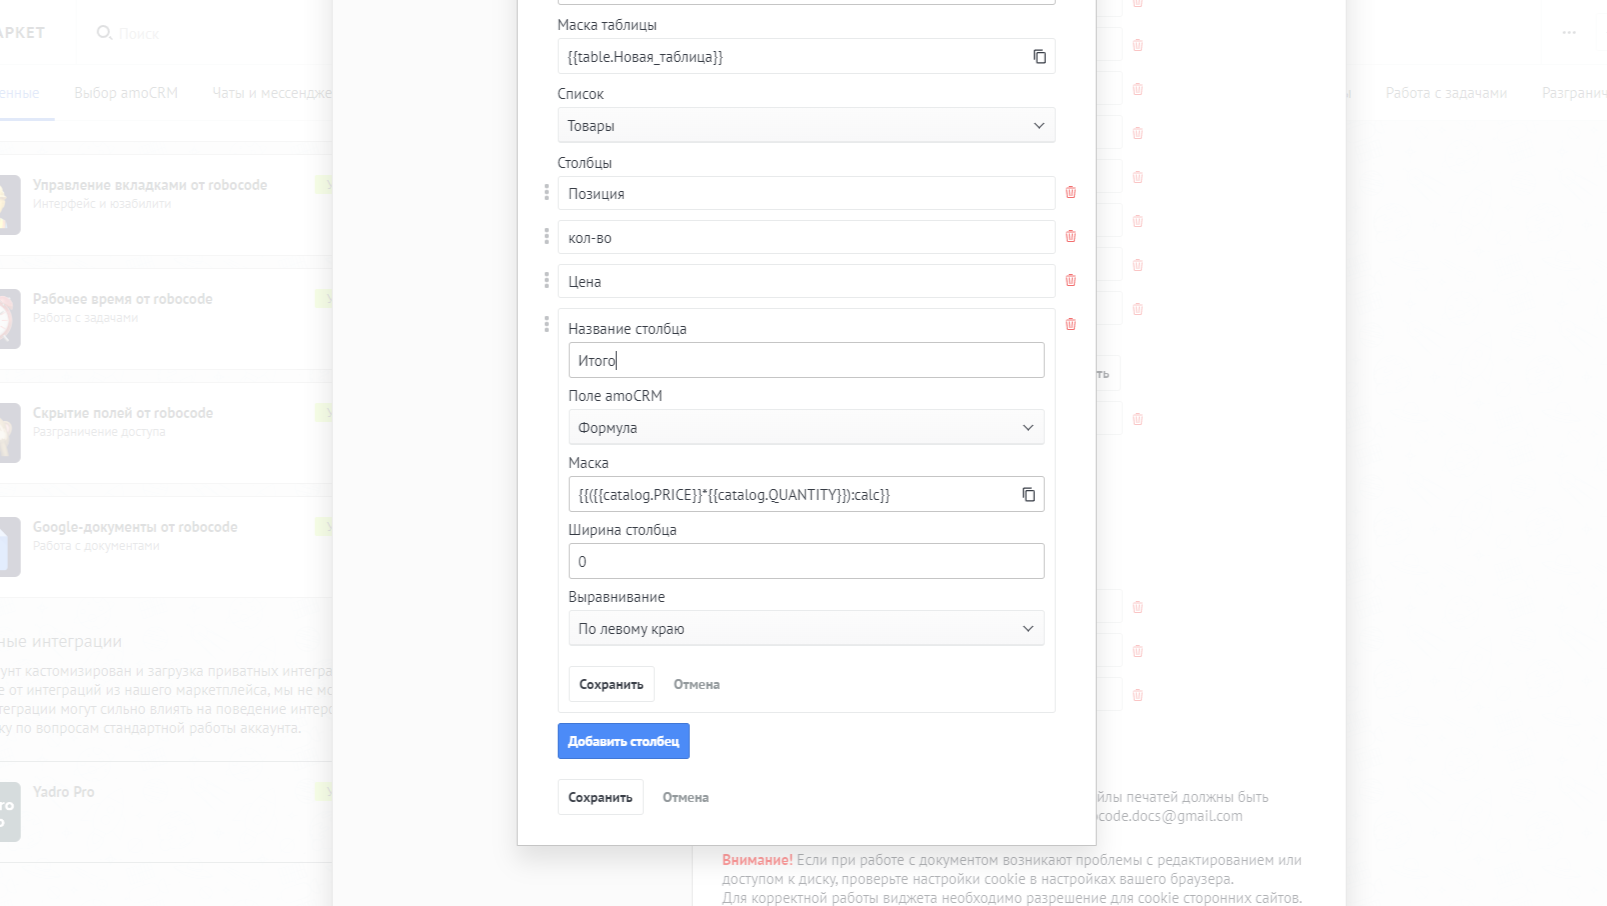This screenshot has width=1607, height=906.
Task: Grab the drag handle of the Позиция column
Action: pyautogui.click(x=546, y=192)
